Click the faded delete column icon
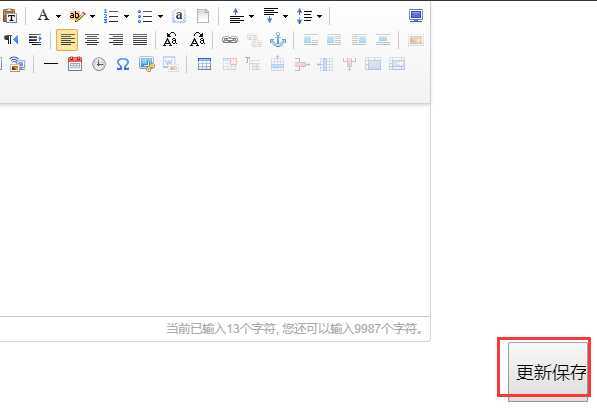 coord(349,64)
